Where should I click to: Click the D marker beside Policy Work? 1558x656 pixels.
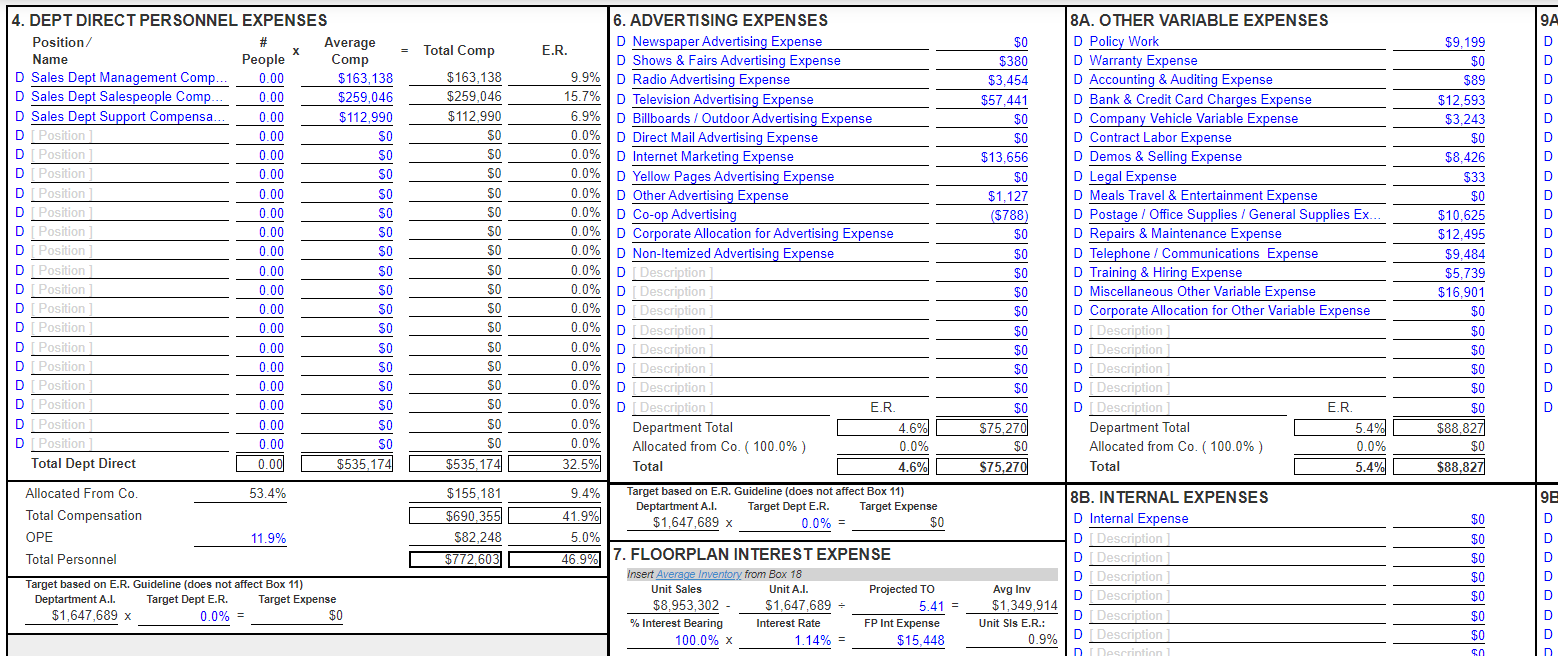click(1079, 41)
